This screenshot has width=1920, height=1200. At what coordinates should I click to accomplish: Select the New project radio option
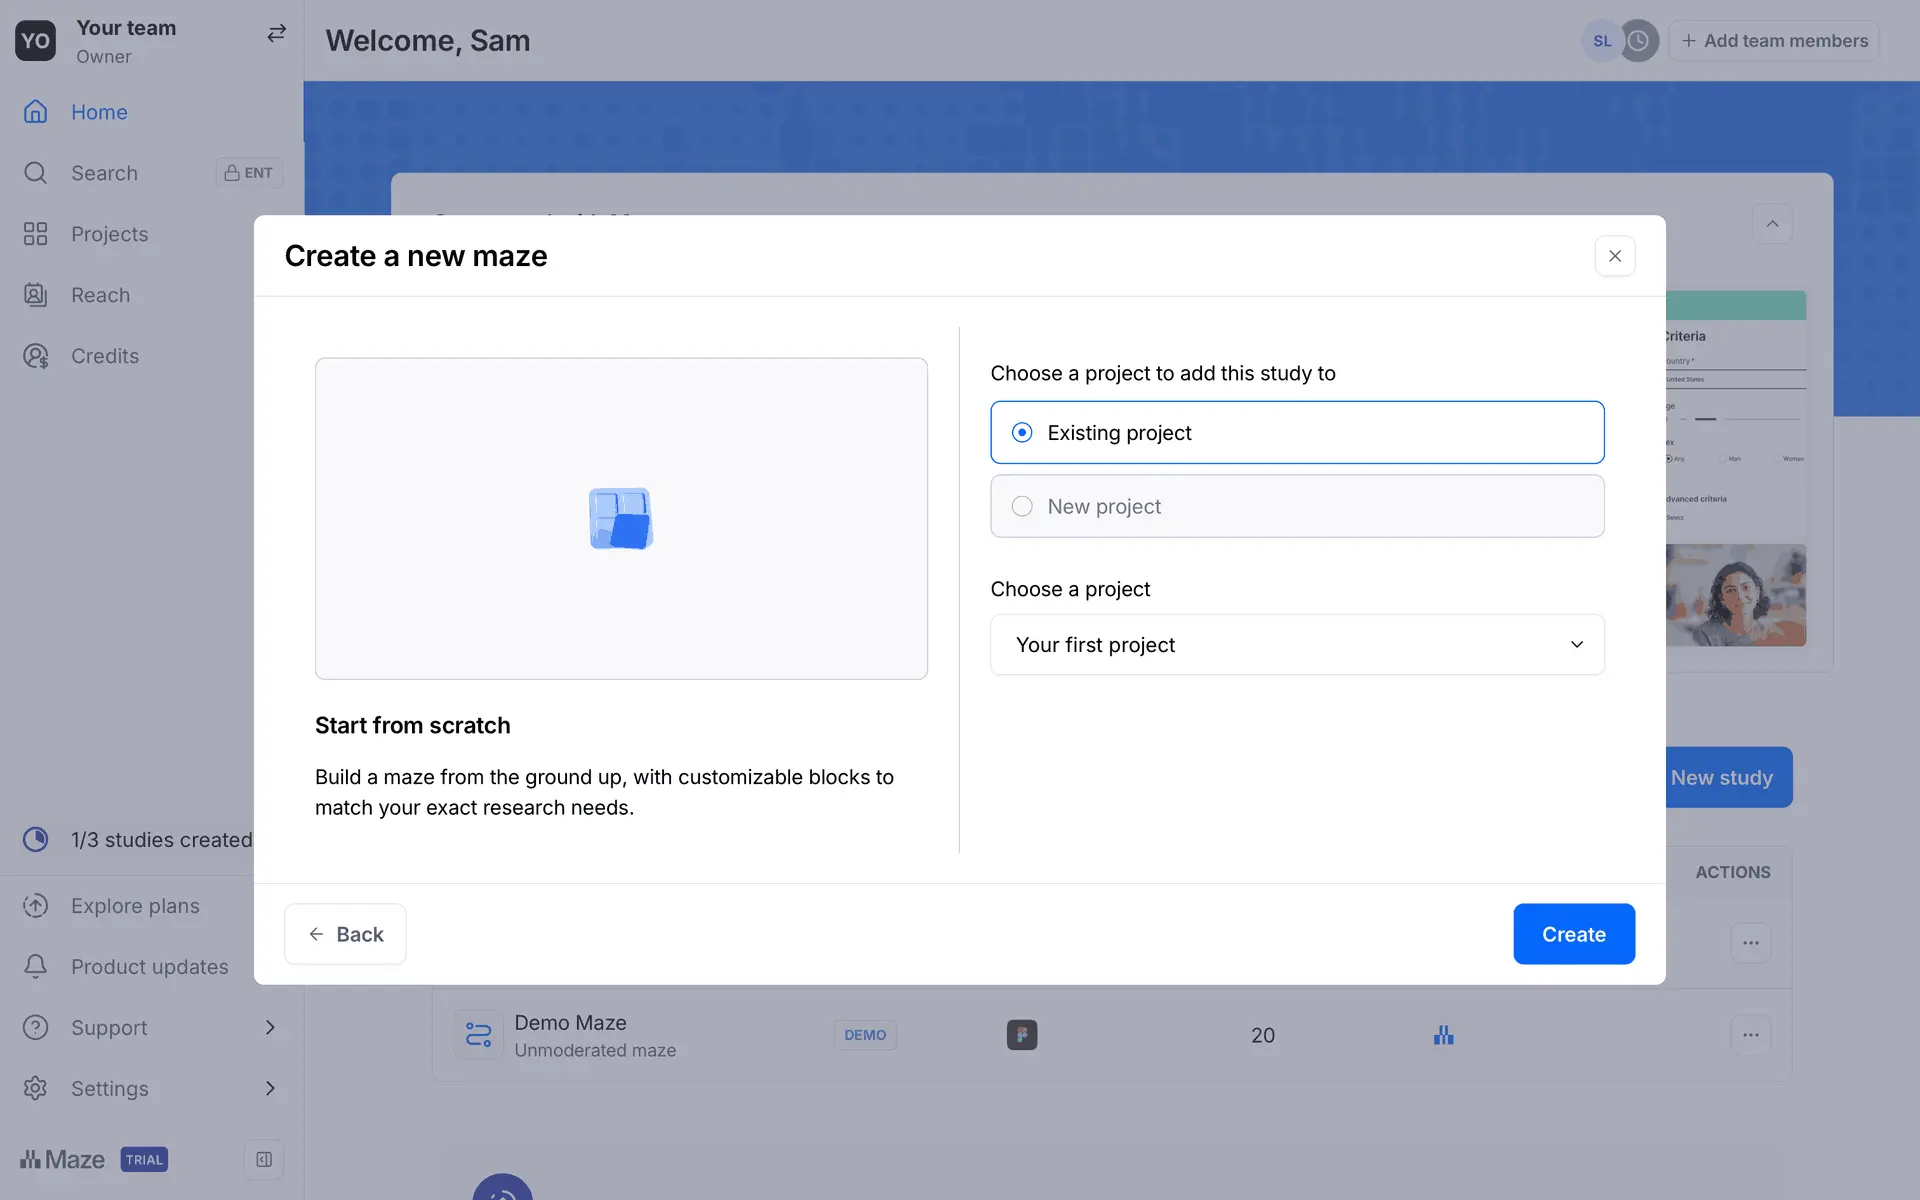click(x=1022, y=507)
